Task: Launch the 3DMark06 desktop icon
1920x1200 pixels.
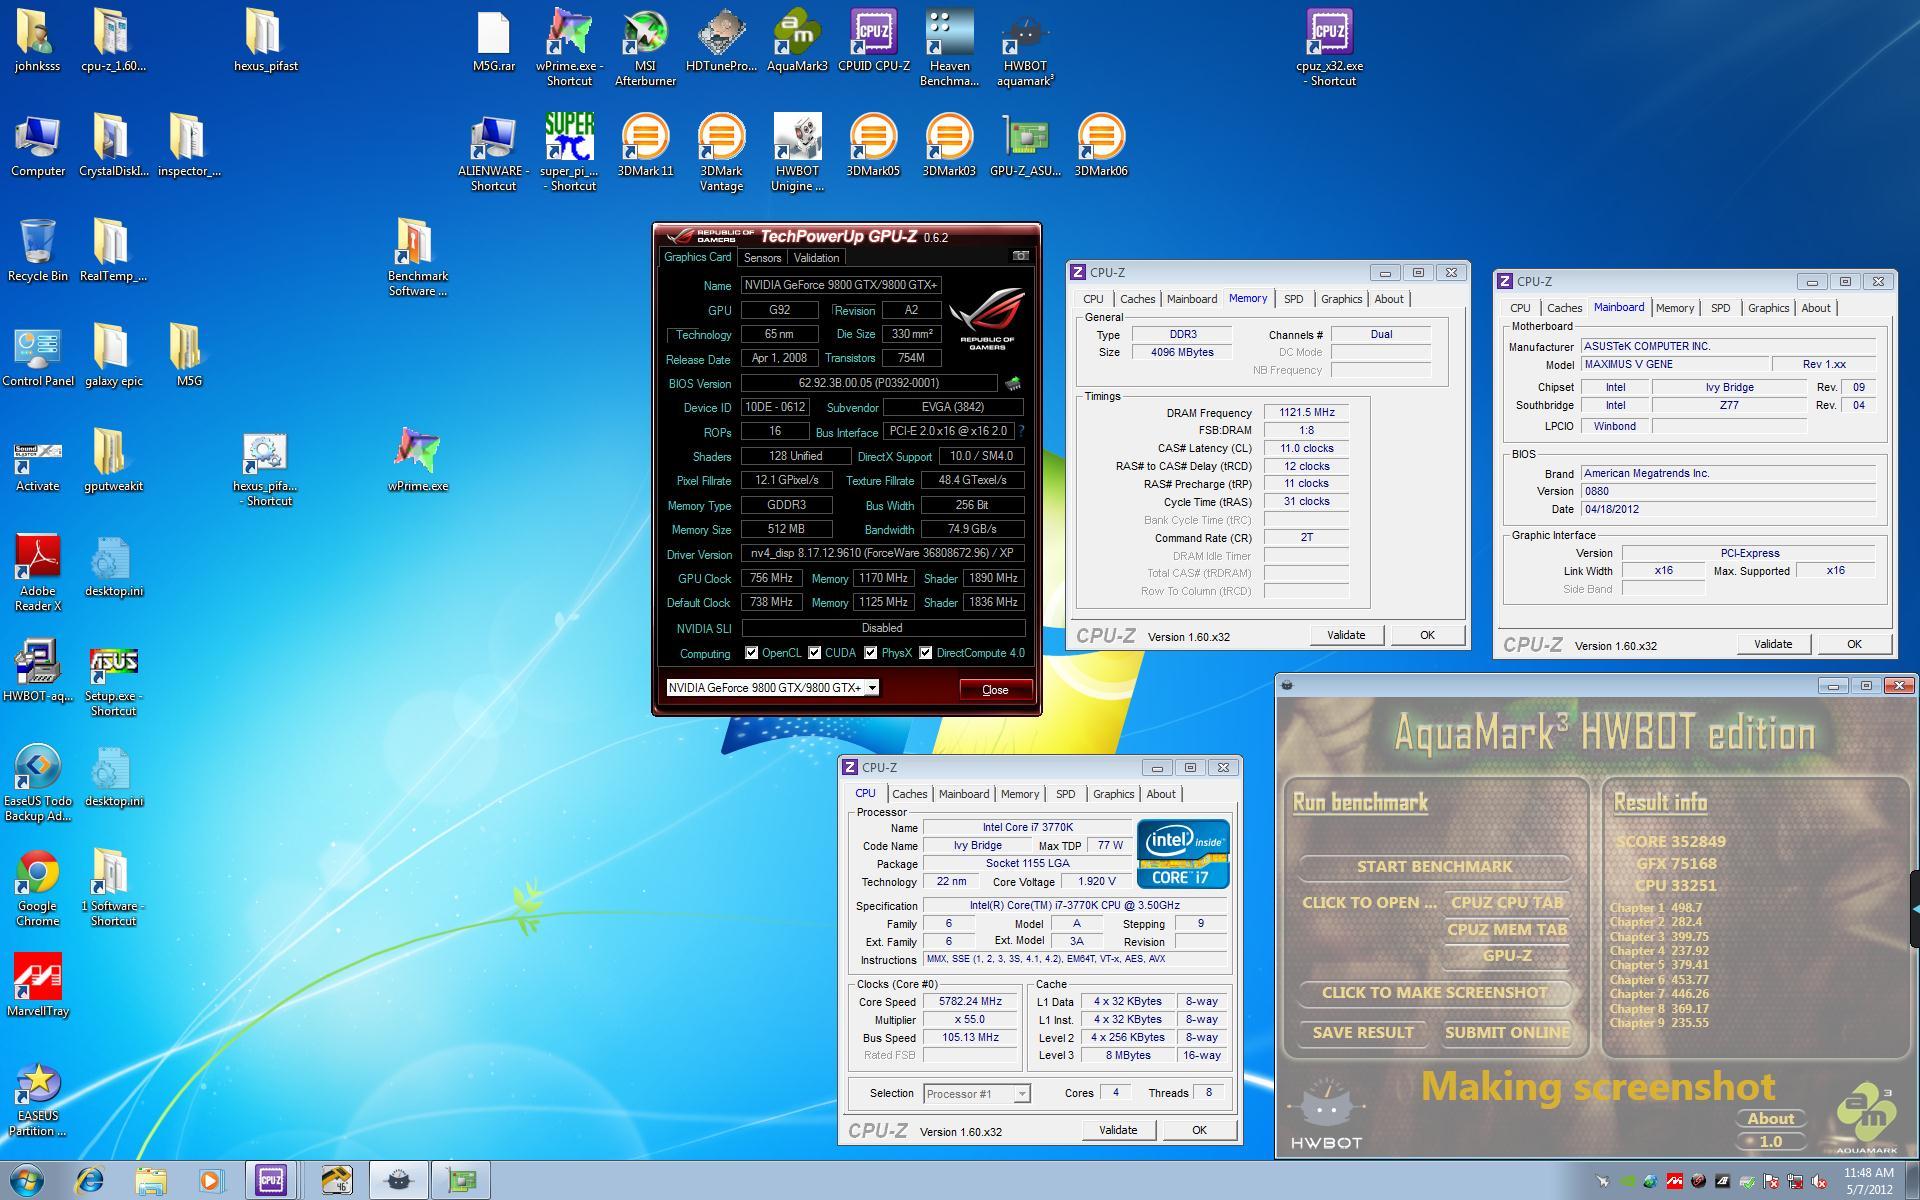Action: point(1101,145)
